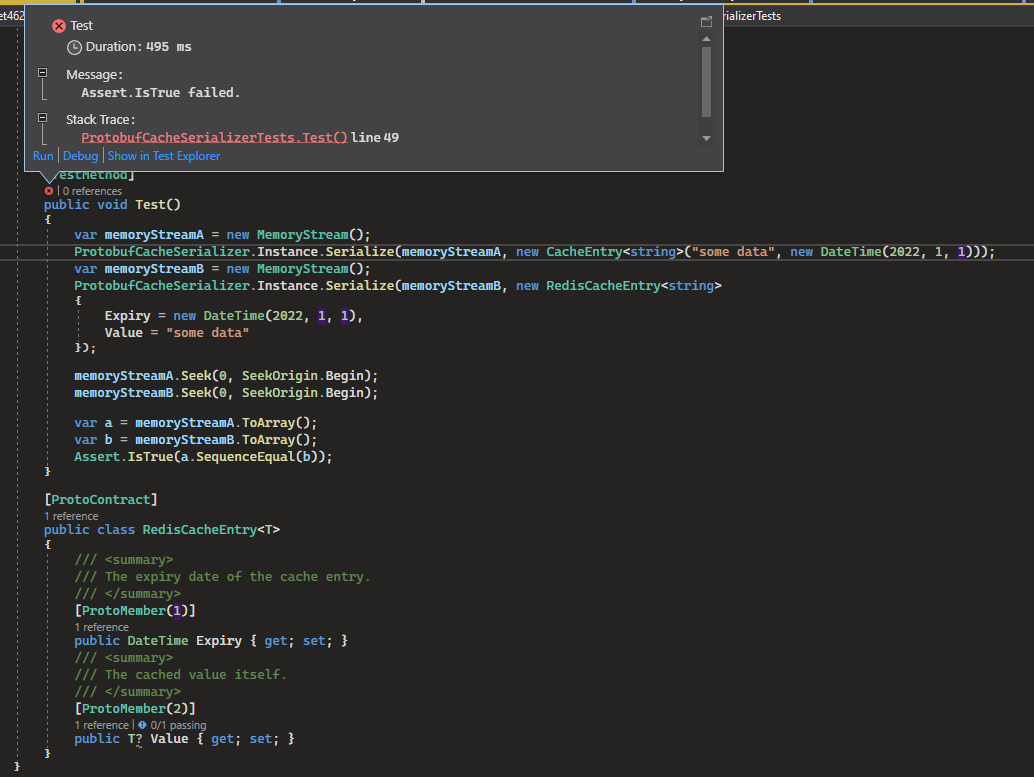Click tooltip scrollbar down arrow
The width and height of the screenshot is (1034, 777).
coord(706,138)
